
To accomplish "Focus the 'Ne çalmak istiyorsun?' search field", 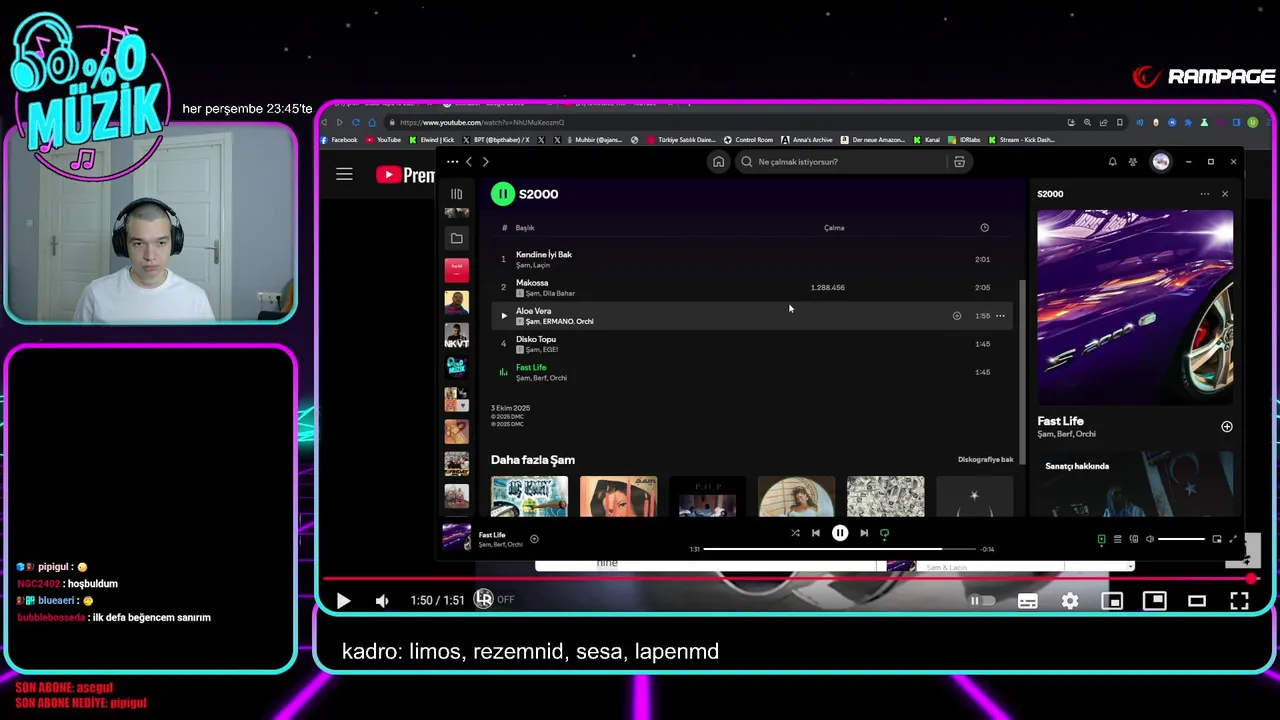I will point(842,162).
